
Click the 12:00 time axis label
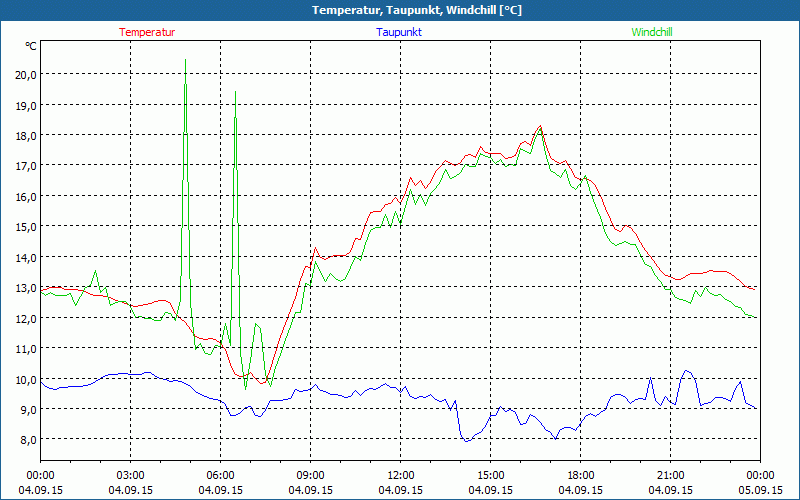400,474
